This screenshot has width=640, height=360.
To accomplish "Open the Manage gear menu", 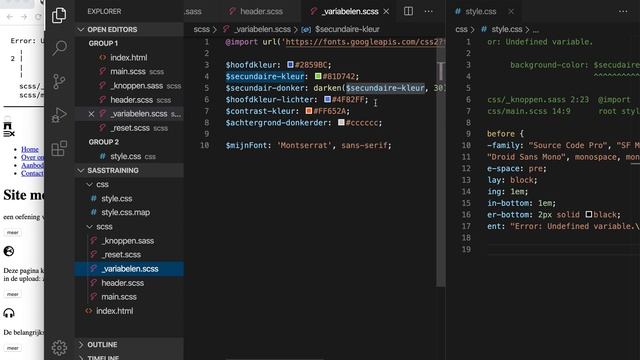I will pos(59,347).
